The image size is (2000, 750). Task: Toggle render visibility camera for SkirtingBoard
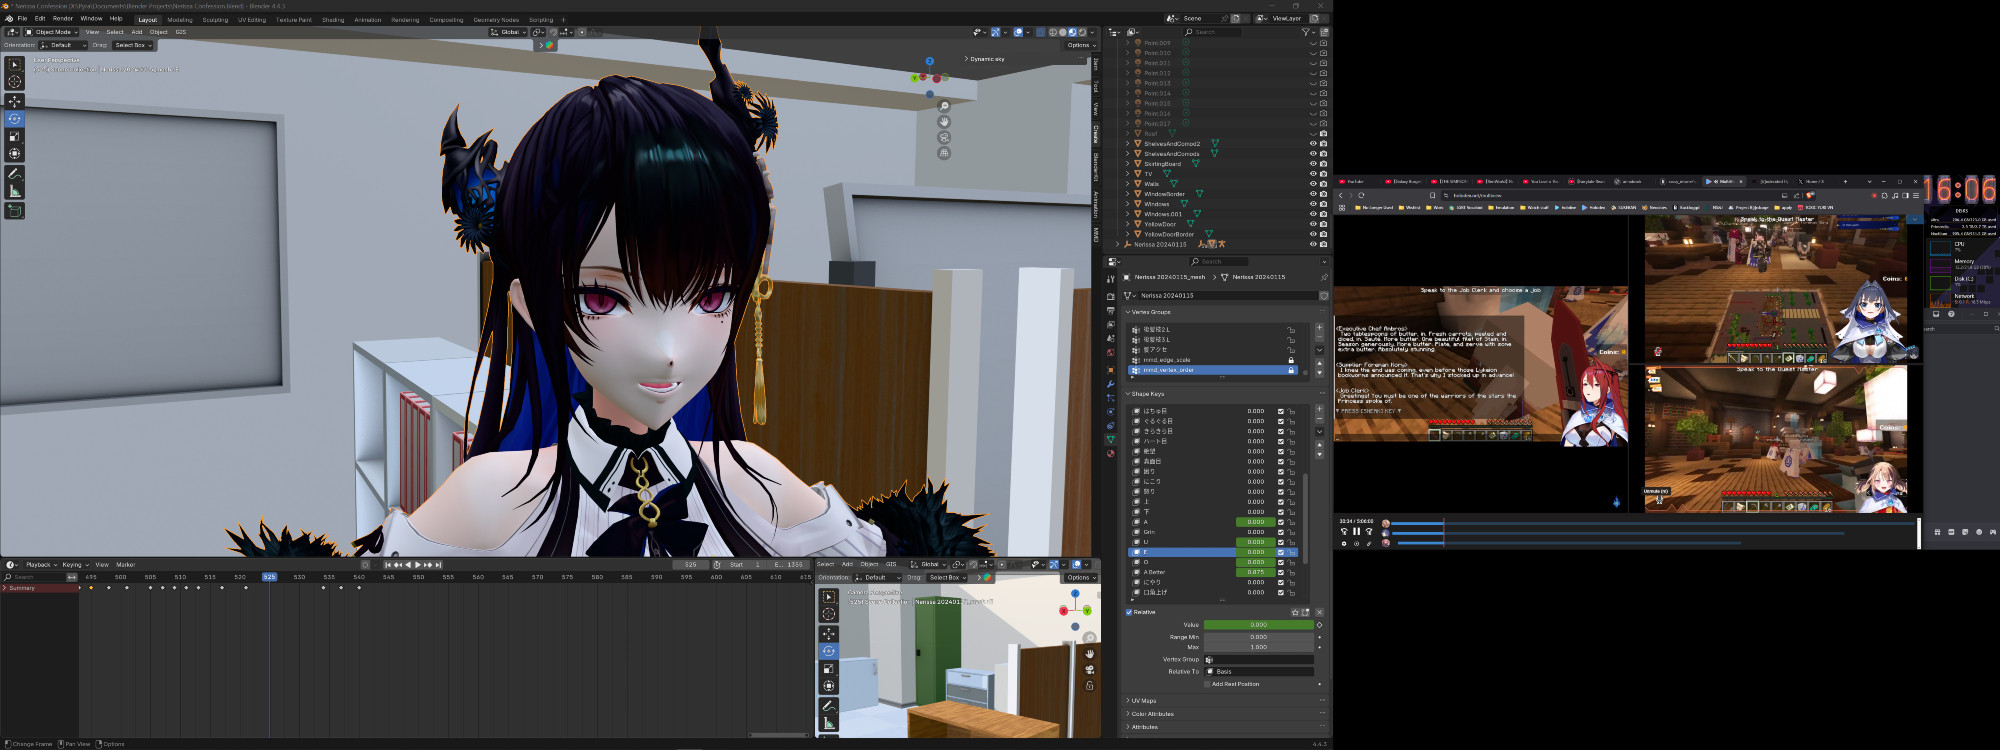1324,164
